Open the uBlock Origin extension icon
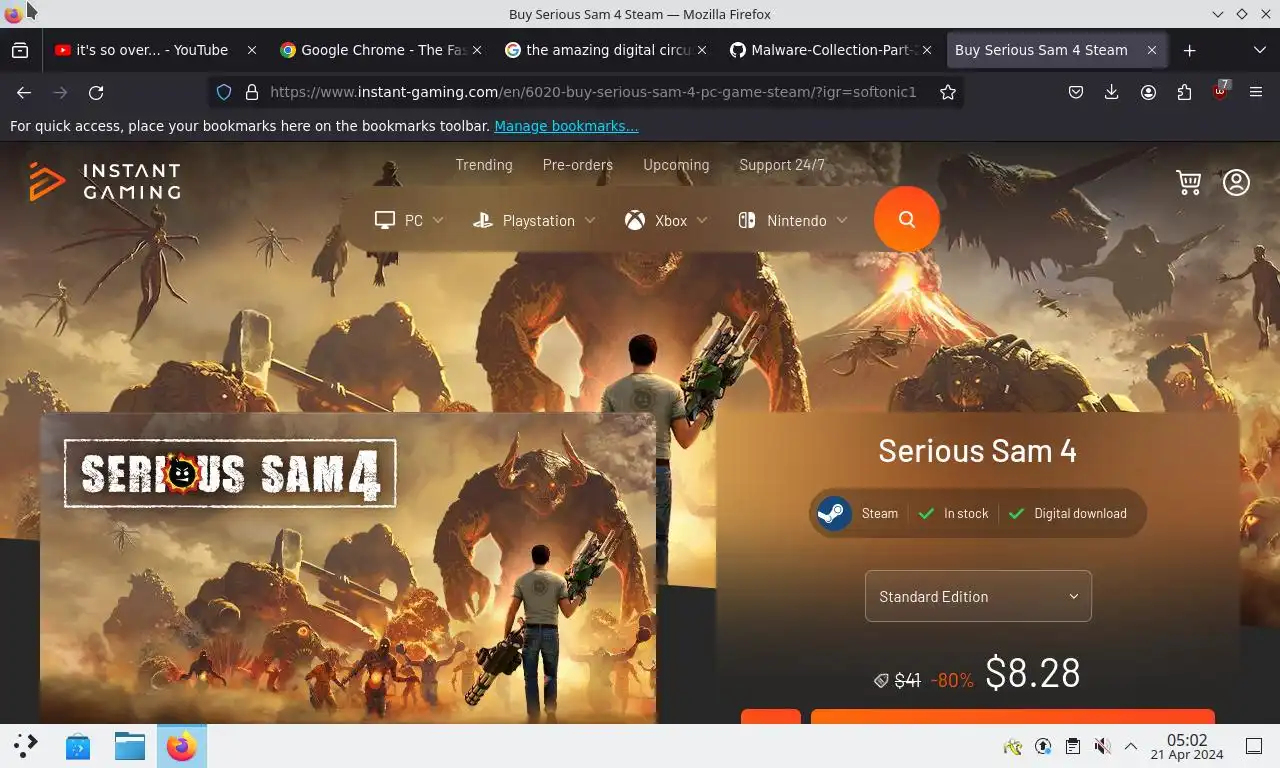 [1220, 91]
